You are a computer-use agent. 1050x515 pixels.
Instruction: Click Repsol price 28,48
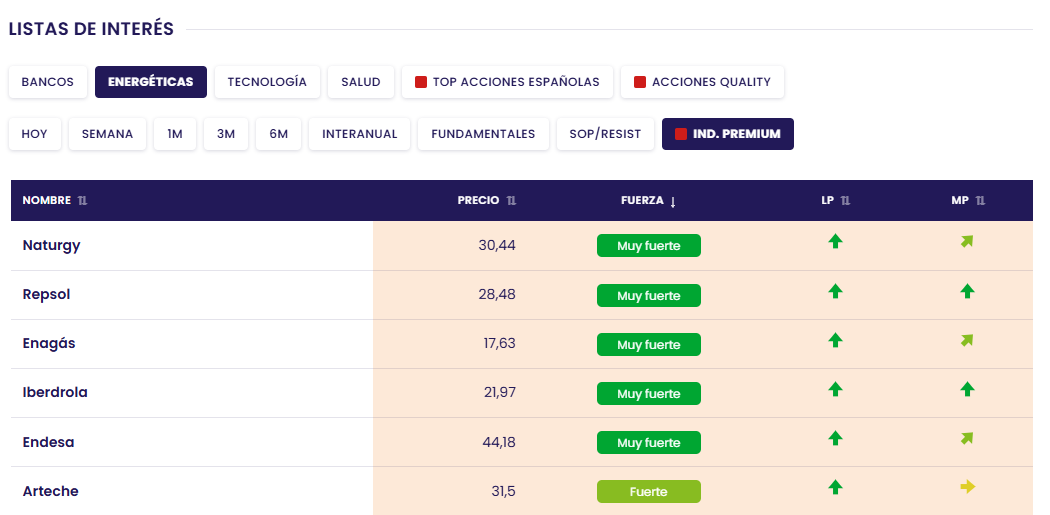[497, 294]
